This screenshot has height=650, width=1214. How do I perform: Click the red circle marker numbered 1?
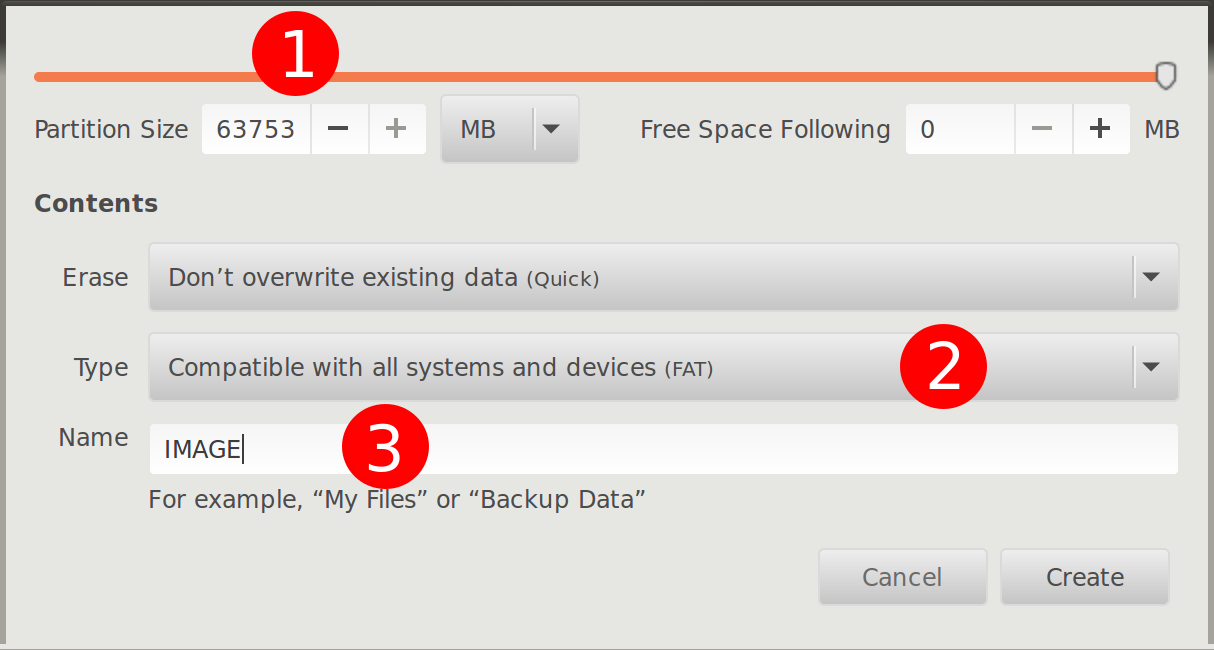[296, 57]
